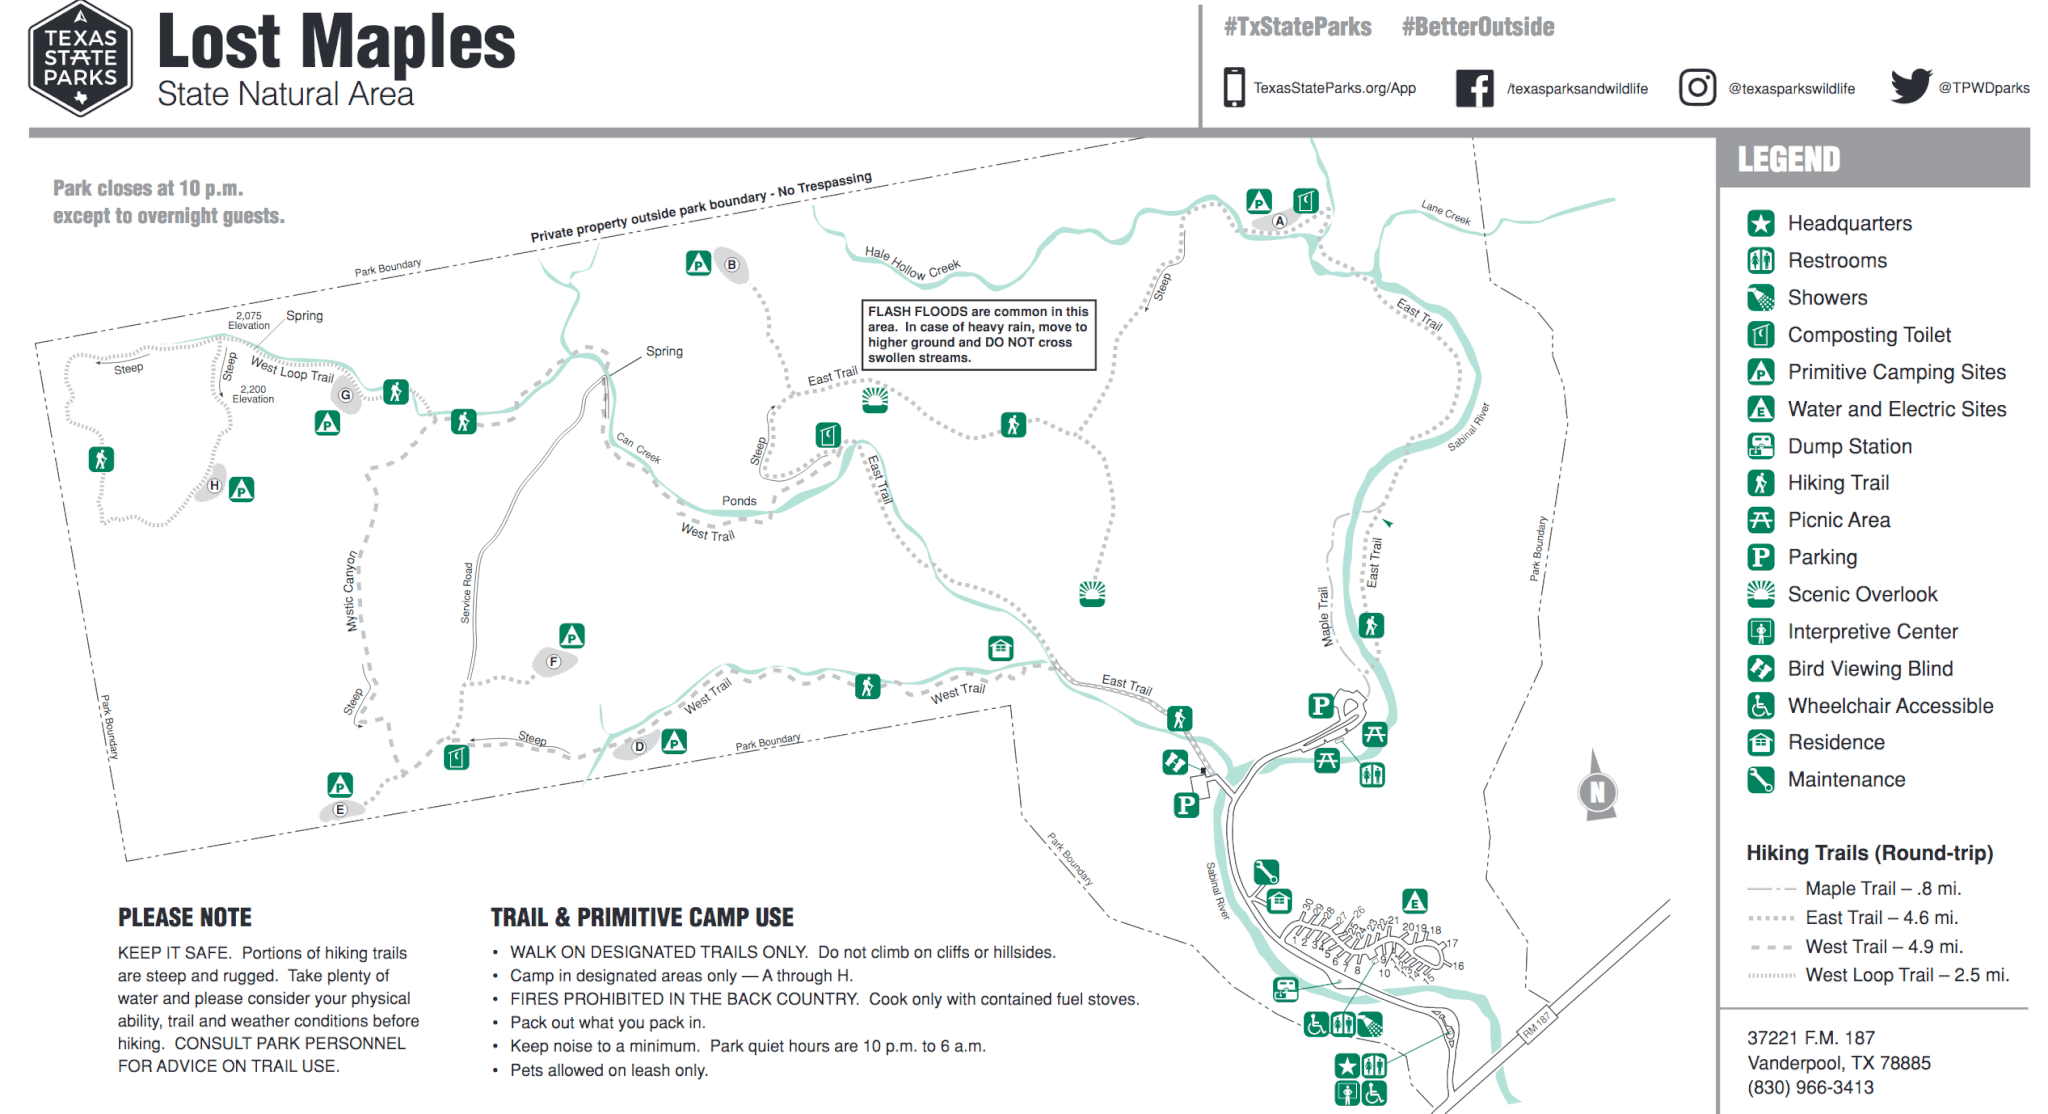Click the Dump Station legend icon
This screenshot has width=2048, height=1114.
(1761, 445)
